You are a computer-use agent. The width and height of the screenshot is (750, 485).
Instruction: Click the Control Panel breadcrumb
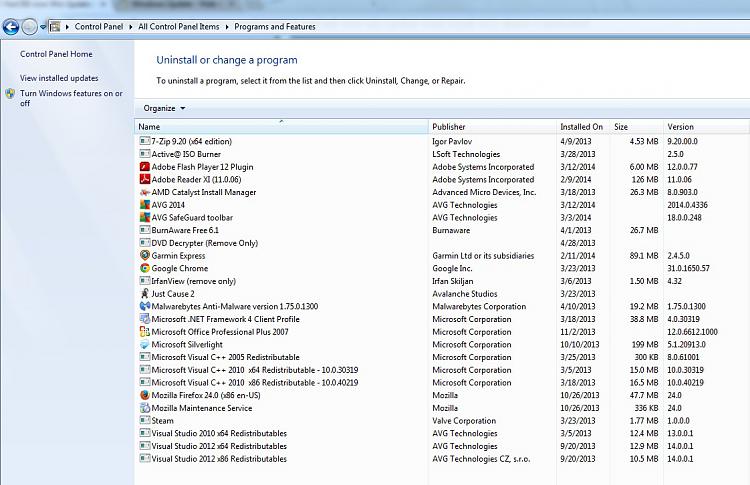(99, 27)
